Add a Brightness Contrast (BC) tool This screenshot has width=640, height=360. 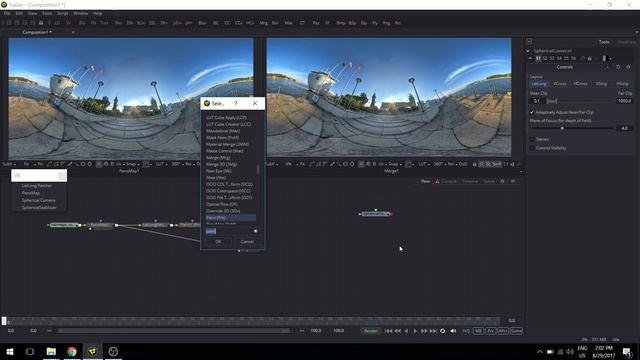click(x=216, y=23)
